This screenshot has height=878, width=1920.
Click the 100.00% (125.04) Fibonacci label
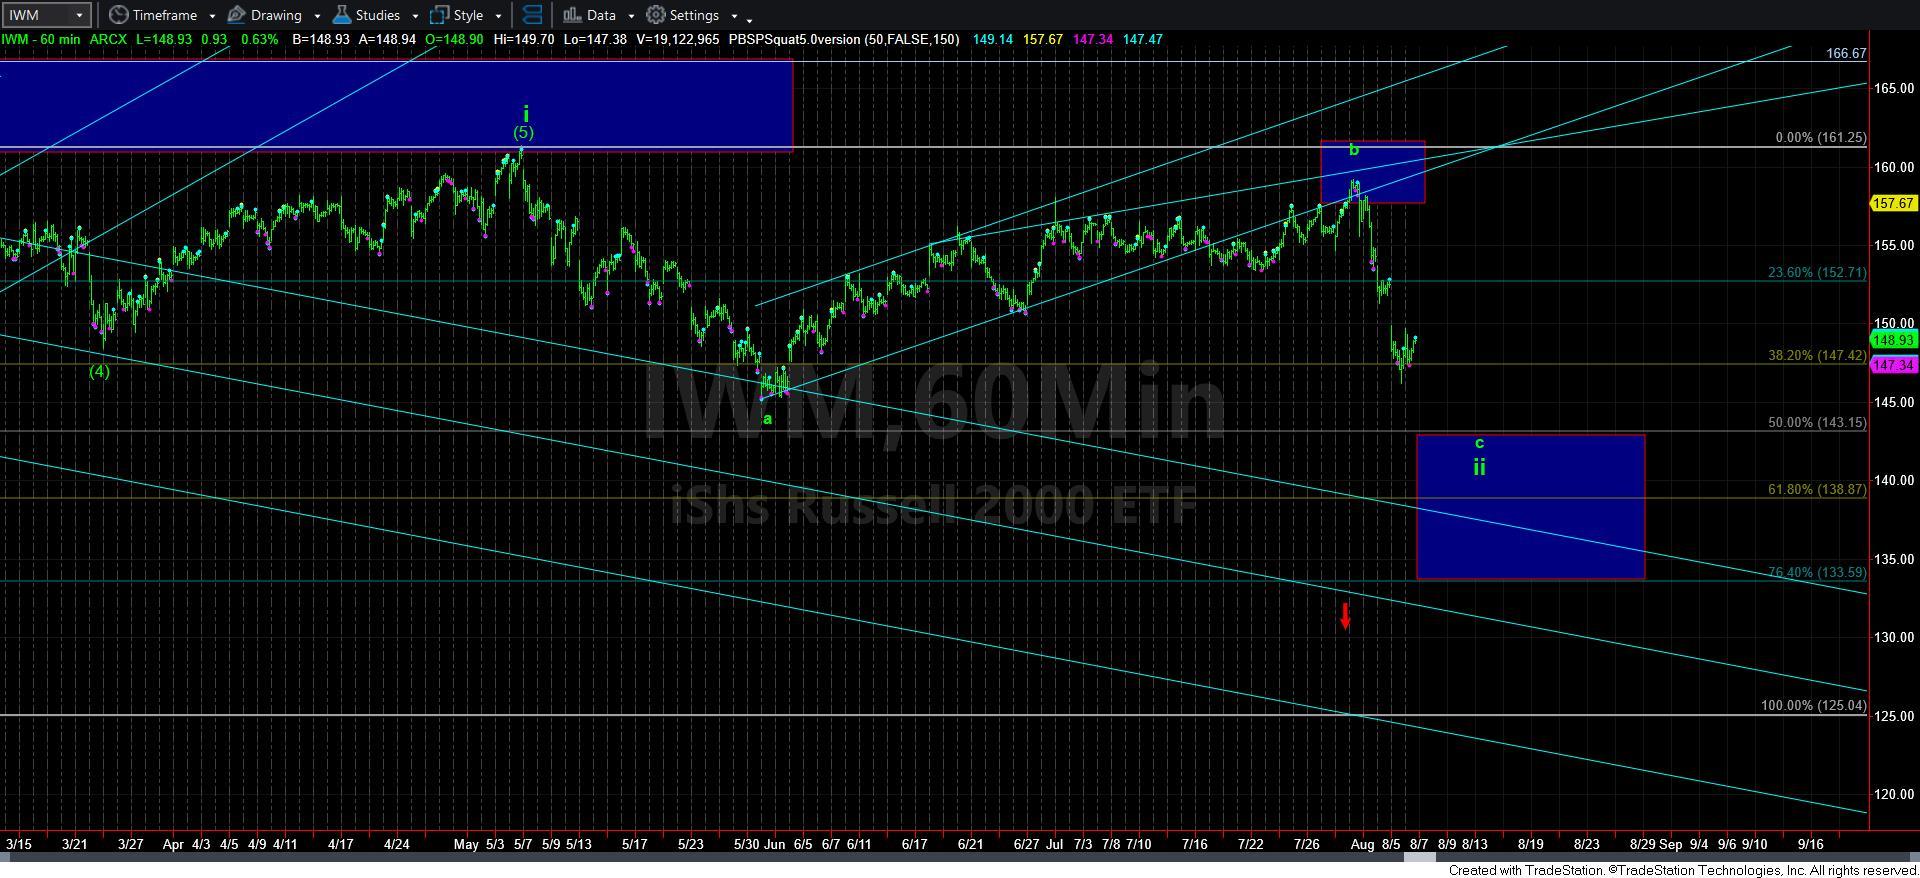coord(1813,705)
